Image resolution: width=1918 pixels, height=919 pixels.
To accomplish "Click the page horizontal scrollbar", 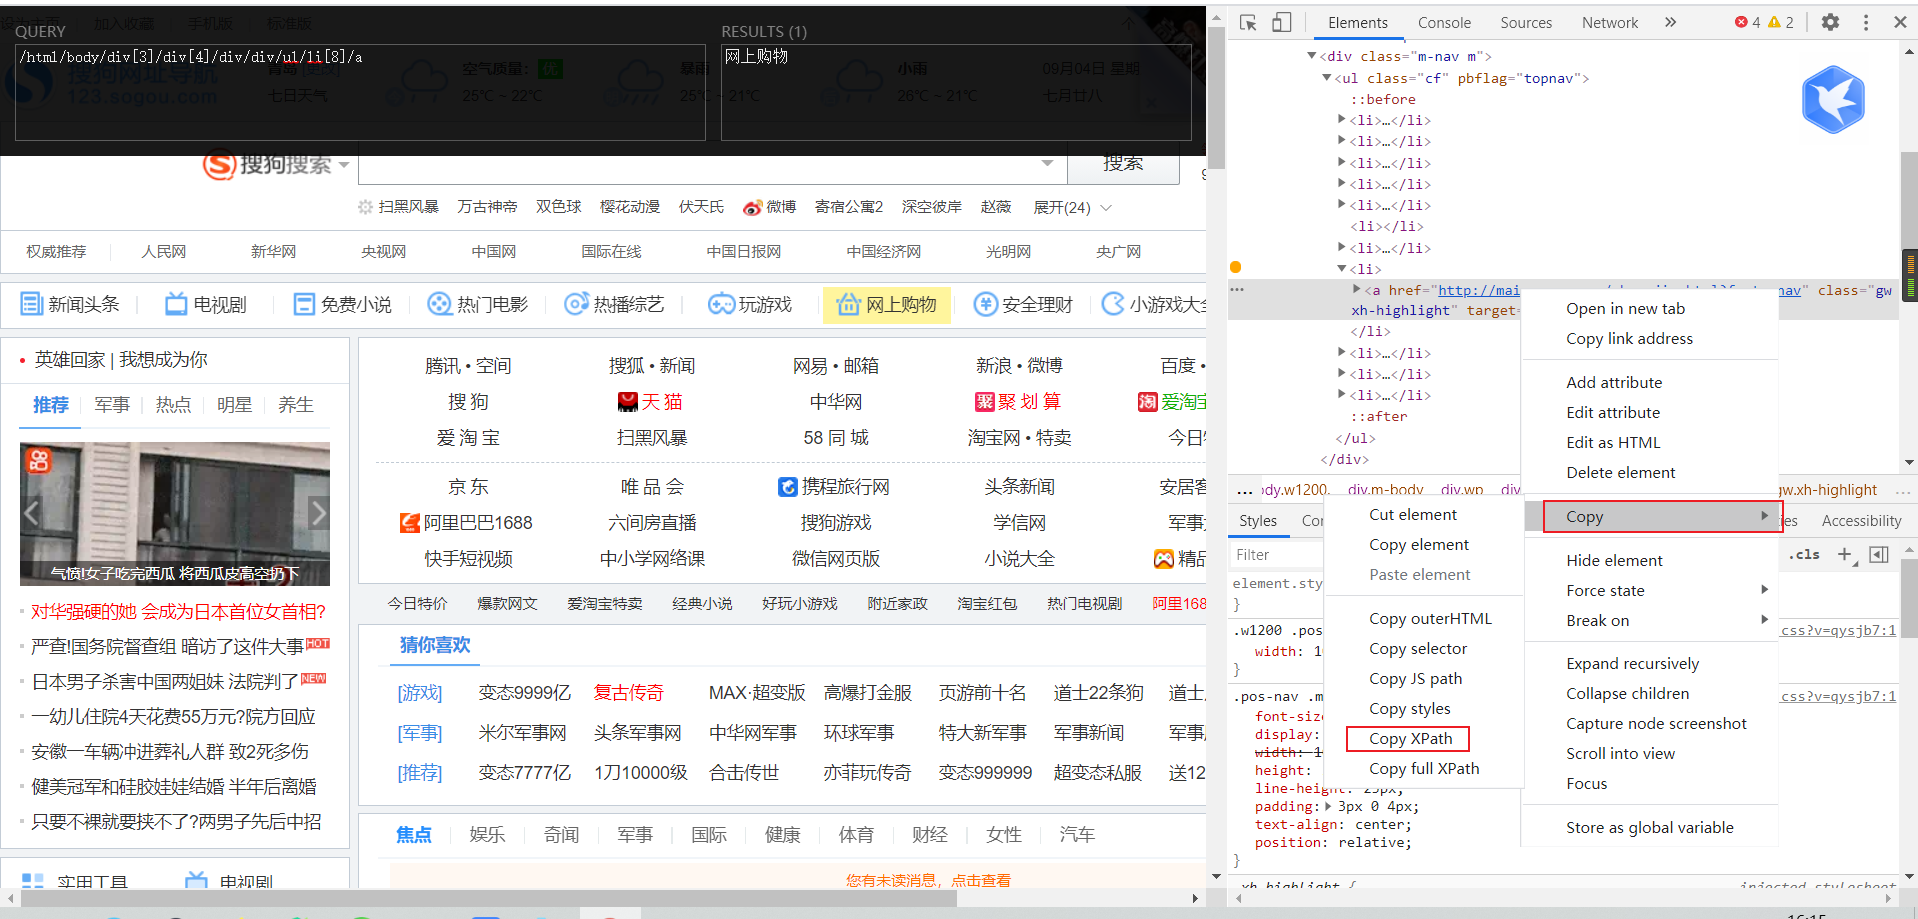I will pyautogui.click(x=489, y=899).
